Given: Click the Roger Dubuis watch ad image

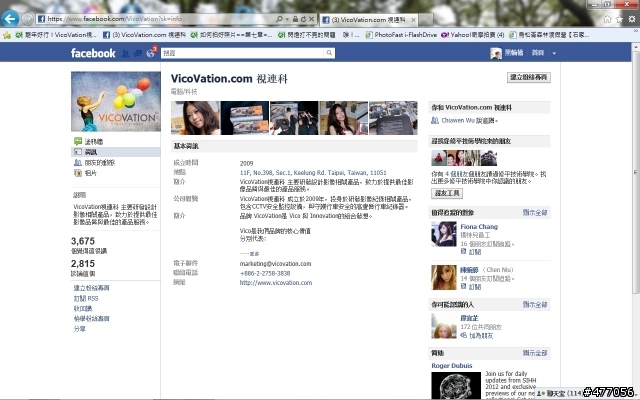Looking at the screenshot, I should (456, 386).
